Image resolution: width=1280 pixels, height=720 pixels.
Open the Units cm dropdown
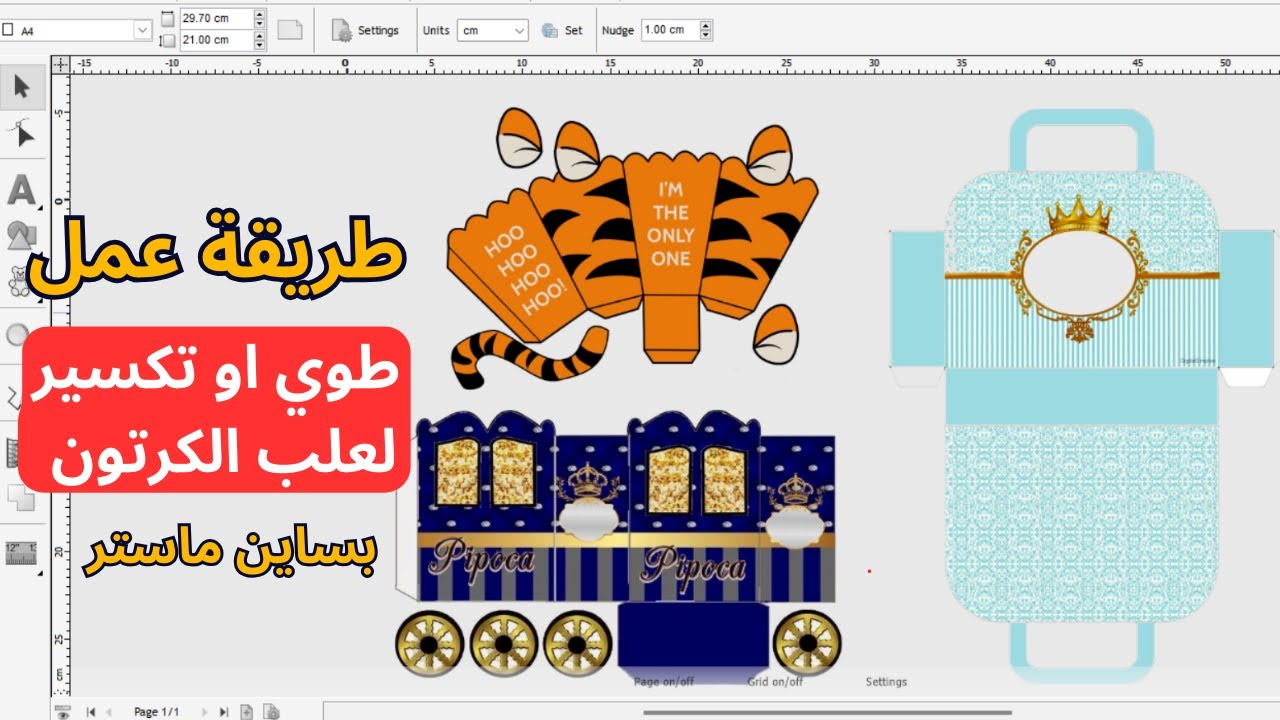[492, 31]
